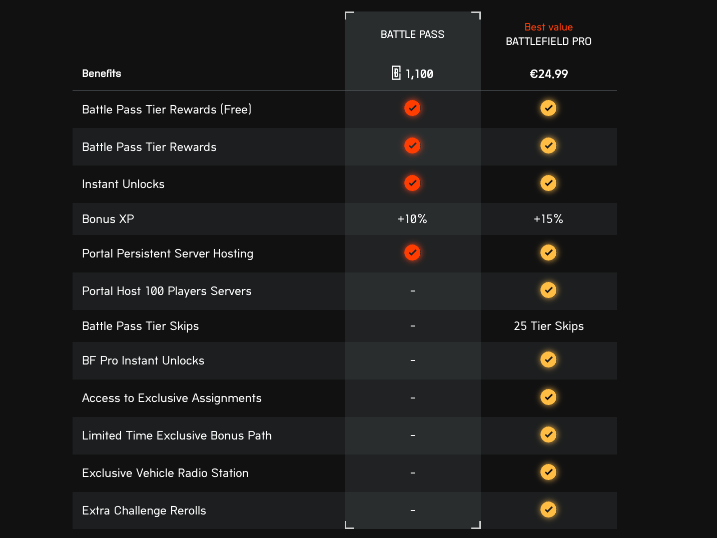Select the BATTLE PASS column header

412,34
